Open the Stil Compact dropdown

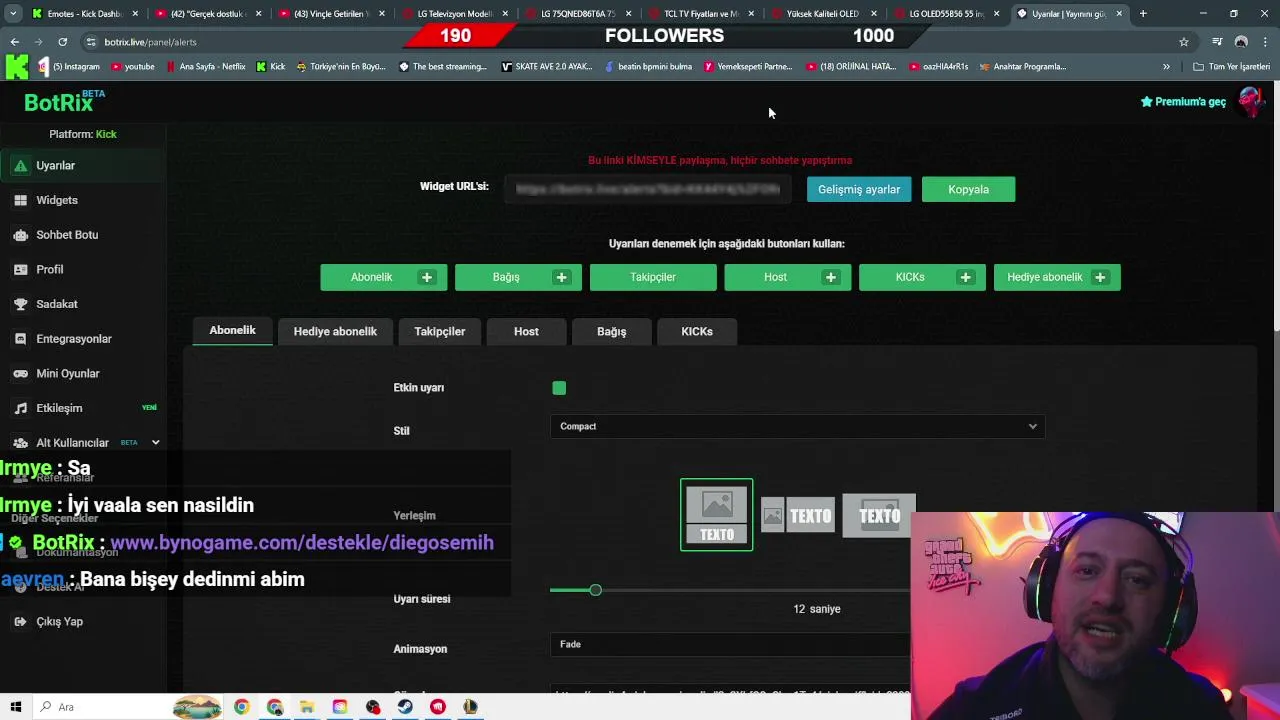(797, 426)
